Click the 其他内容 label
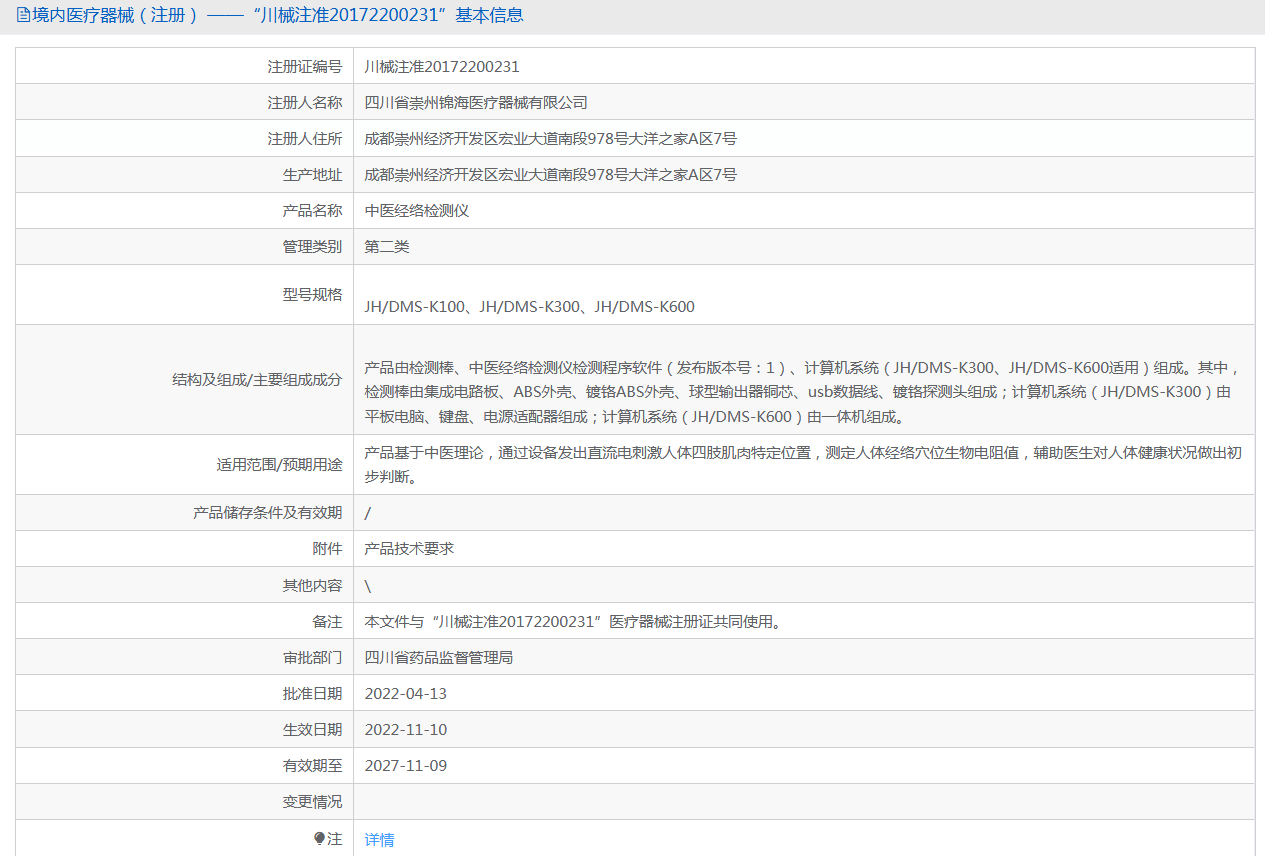 312,585
